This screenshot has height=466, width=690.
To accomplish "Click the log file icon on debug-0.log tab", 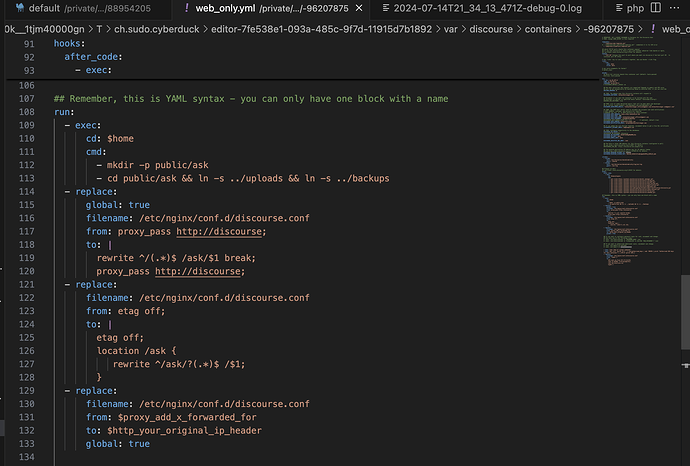I will 386,8.
